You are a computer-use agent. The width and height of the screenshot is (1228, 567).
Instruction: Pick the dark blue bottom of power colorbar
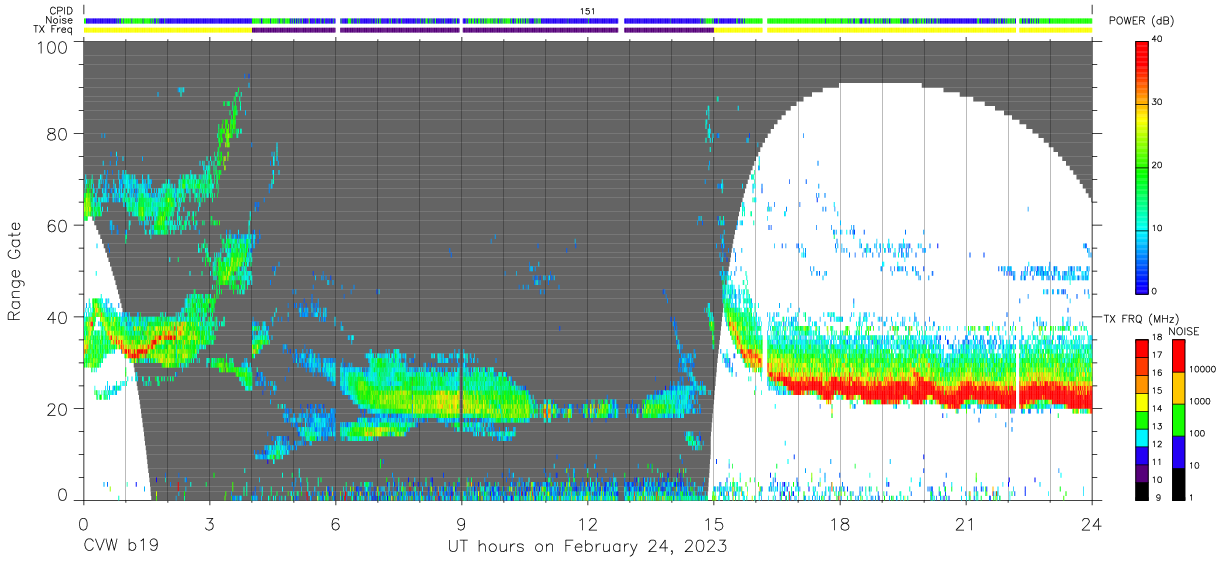(x=1140, y=285)
